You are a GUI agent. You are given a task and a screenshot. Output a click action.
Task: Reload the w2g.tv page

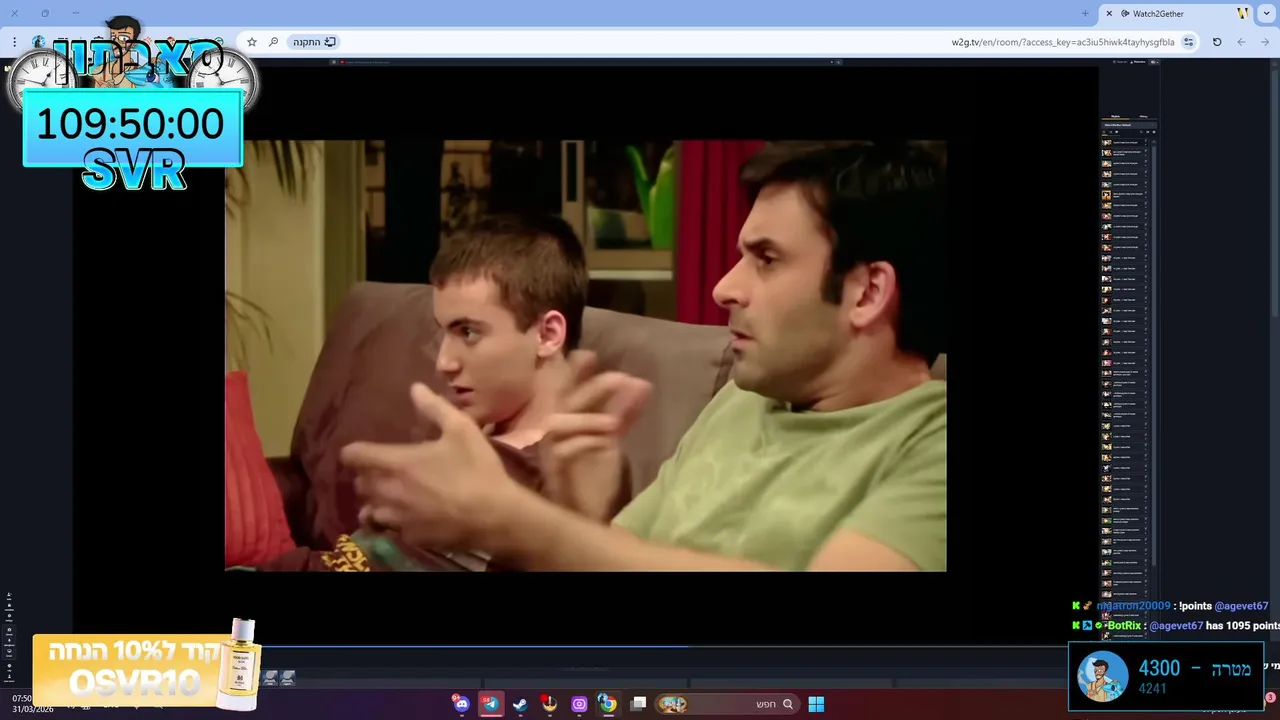coord(1217,42)
